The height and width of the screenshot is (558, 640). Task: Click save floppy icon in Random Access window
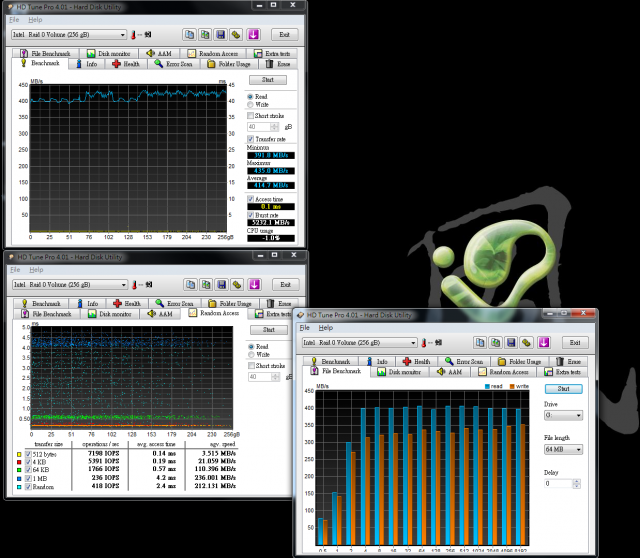222,285
